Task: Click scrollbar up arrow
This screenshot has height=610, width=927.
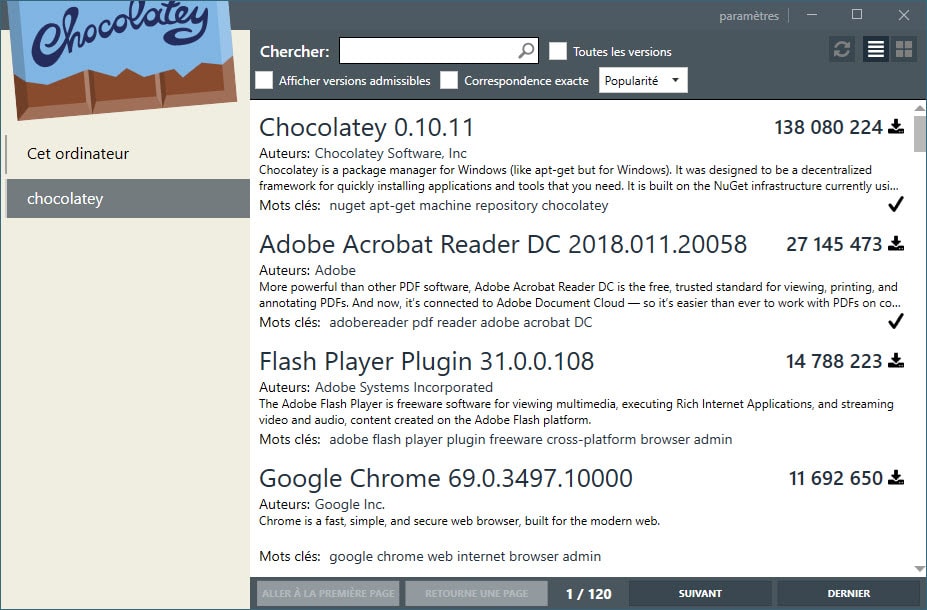Action: tap(919, 108)
